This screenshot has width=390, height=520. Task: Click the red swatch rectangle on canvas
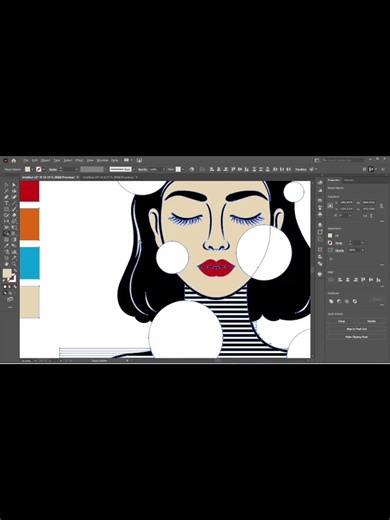point(30,191)
